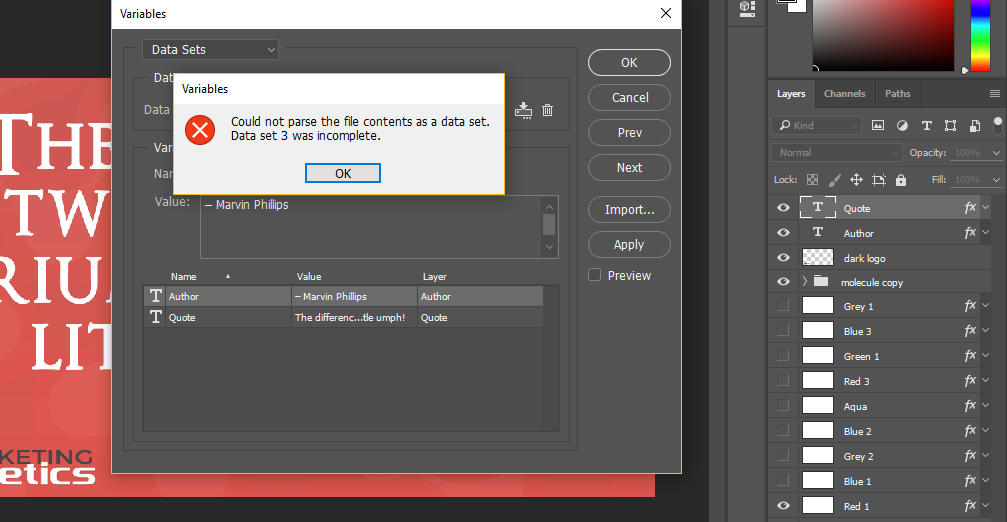1007x522 pixels.
Task: Switch to the Channels tab
Action: click(845, 94)
